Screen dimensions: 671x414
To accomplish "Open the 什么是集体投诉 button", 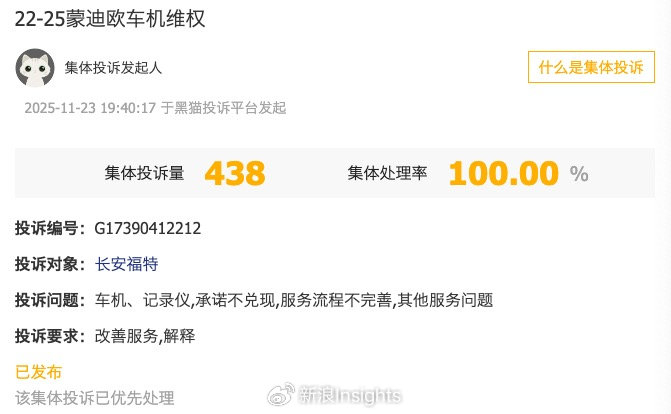I will point(591,67).
